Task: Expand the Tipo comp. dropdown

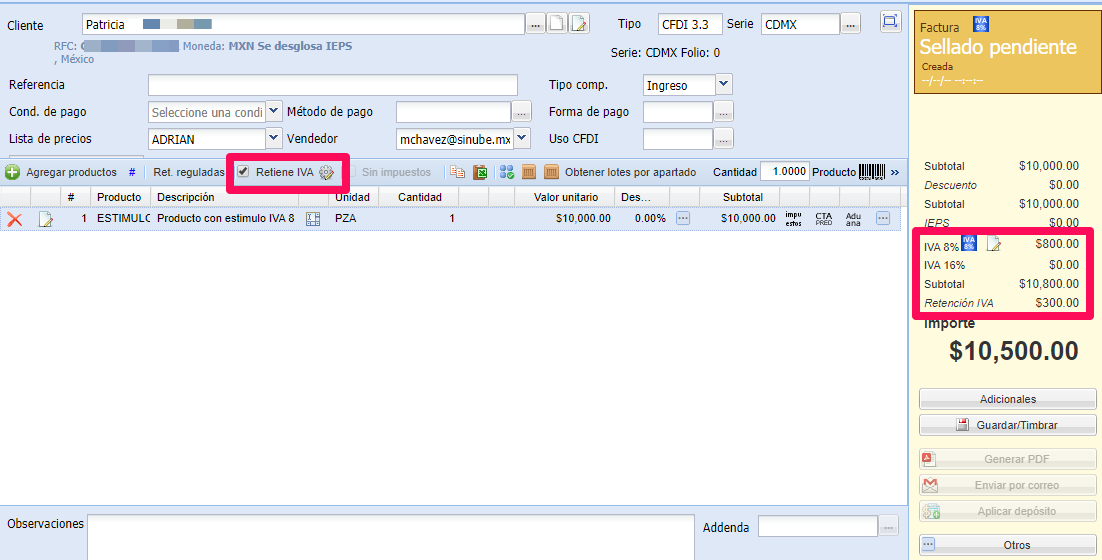Action: (724, 85)
